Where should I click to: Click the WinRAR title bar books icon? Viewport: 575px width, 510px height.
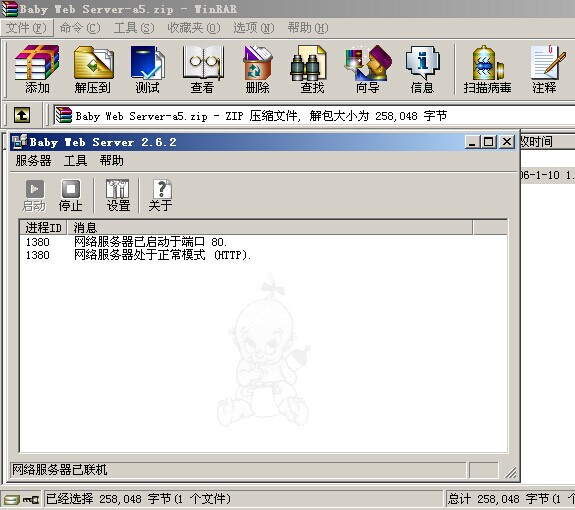coord(9,9)
